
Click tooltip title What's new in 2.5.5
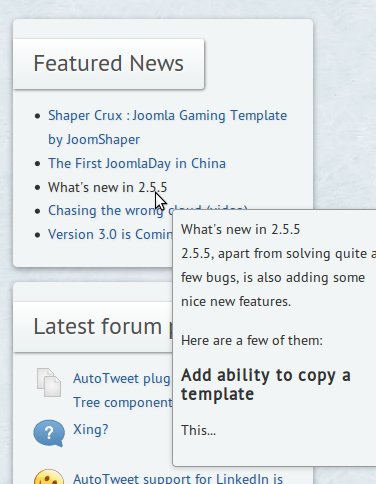(x=241, y=229)
